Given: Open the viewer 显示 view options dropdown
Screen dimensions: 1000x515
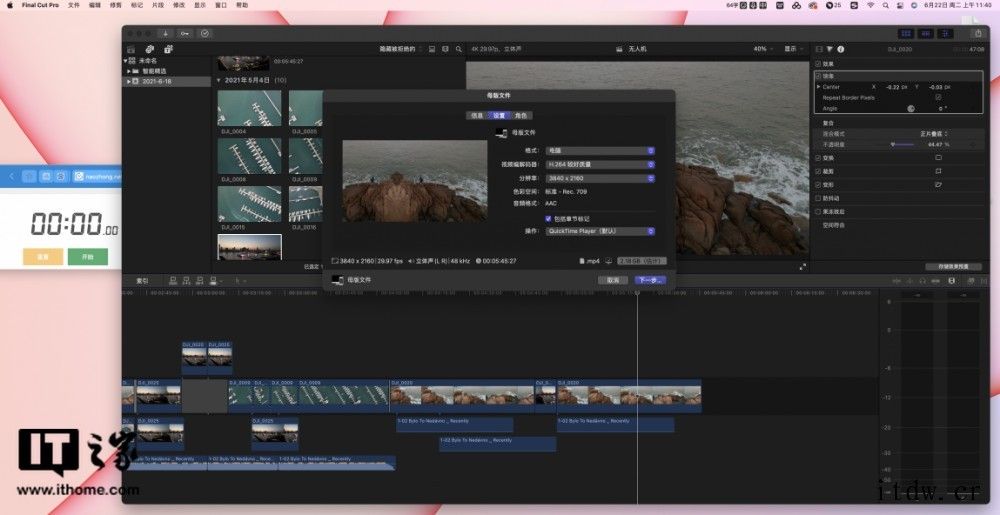Looking at the screenshot, I should [793, 49].
